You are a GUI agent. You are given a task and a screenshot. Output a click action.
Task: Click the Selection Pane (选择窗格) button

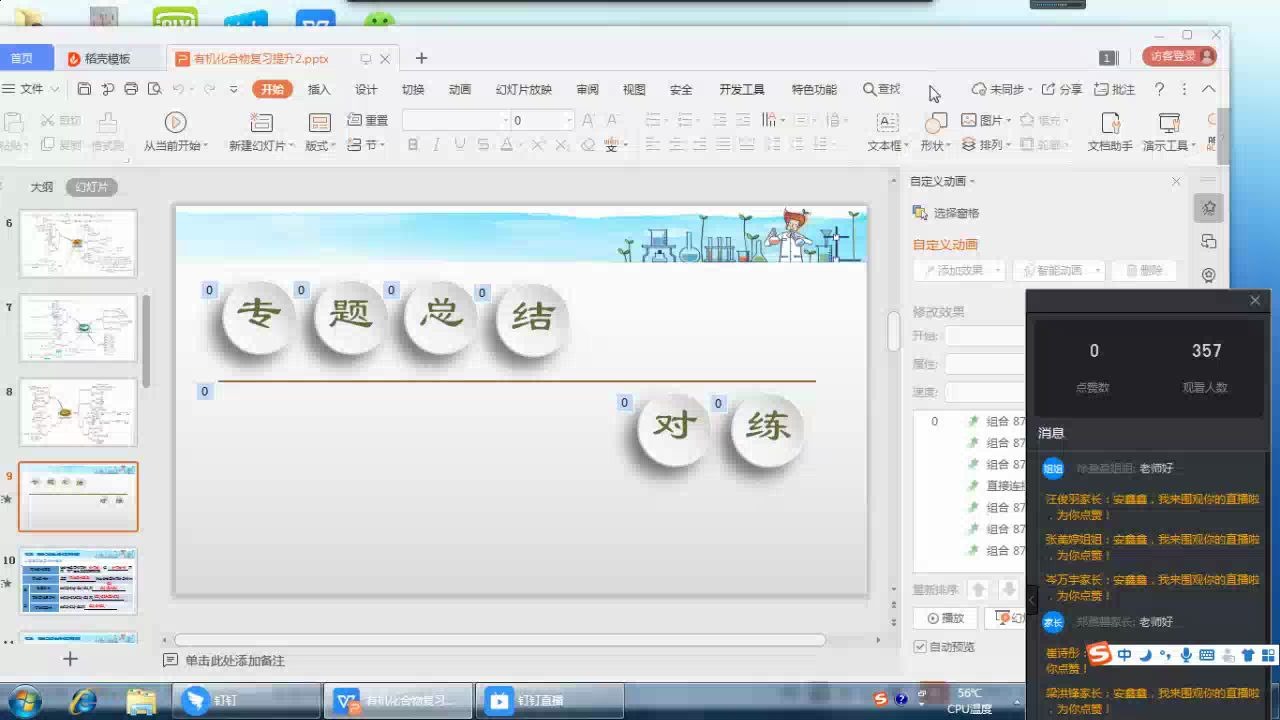[946, 212]
